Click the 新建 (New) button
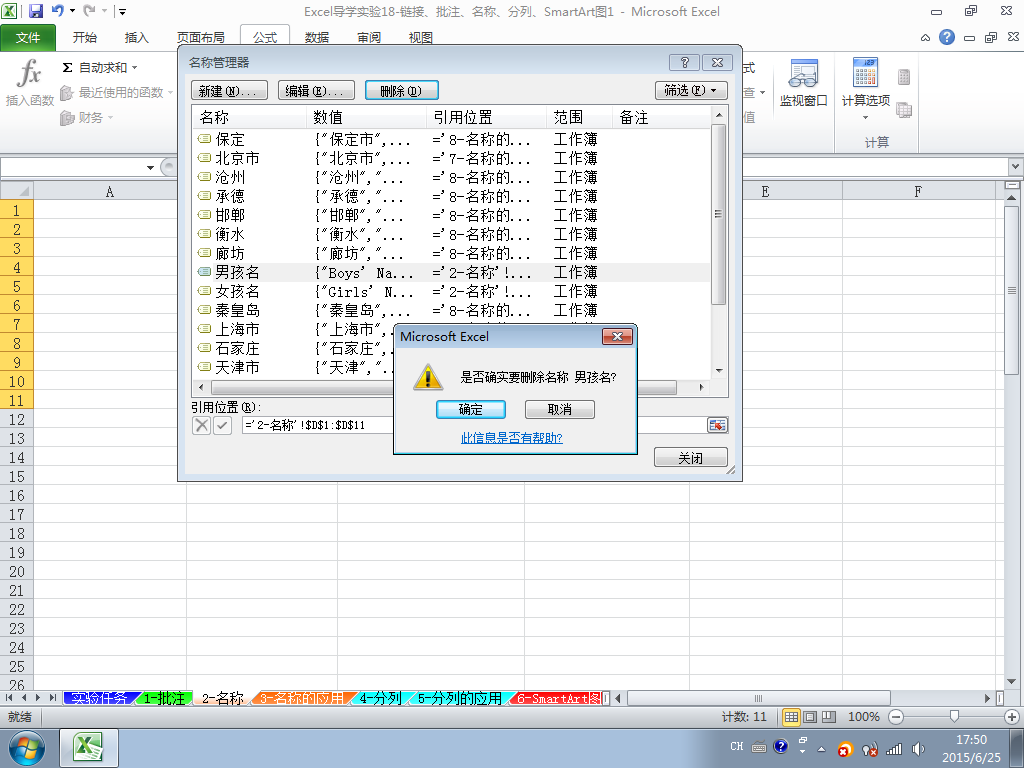The height and width of the screenshot is (768, 1024). coord(229,90)
